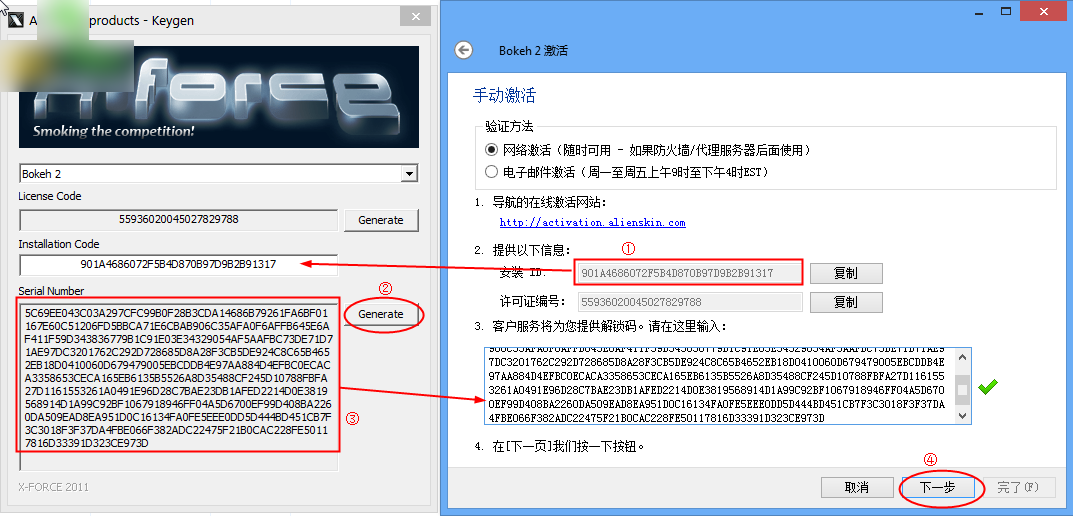Click the green checkmark beside the unlock code box
Viewport: 1073px width, 516px height.
pyautogui.click(x=987, y=387)
